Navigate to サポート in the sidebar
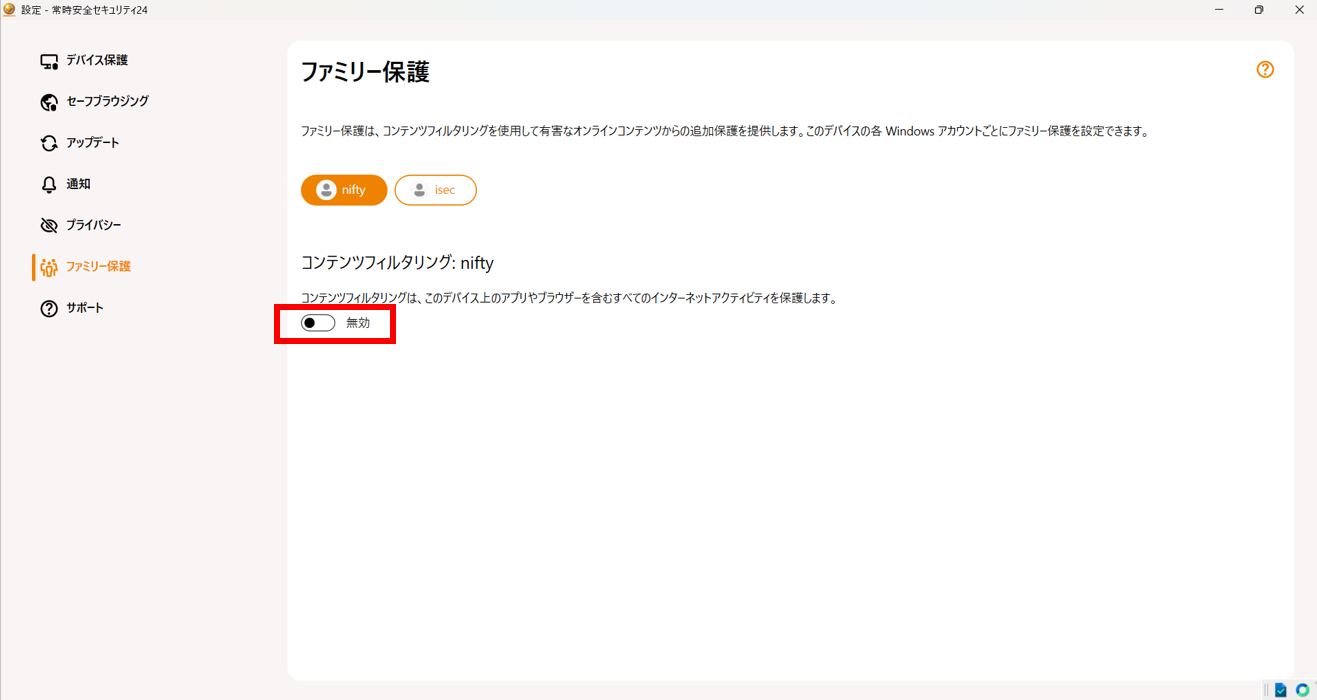 click(83, 307)
